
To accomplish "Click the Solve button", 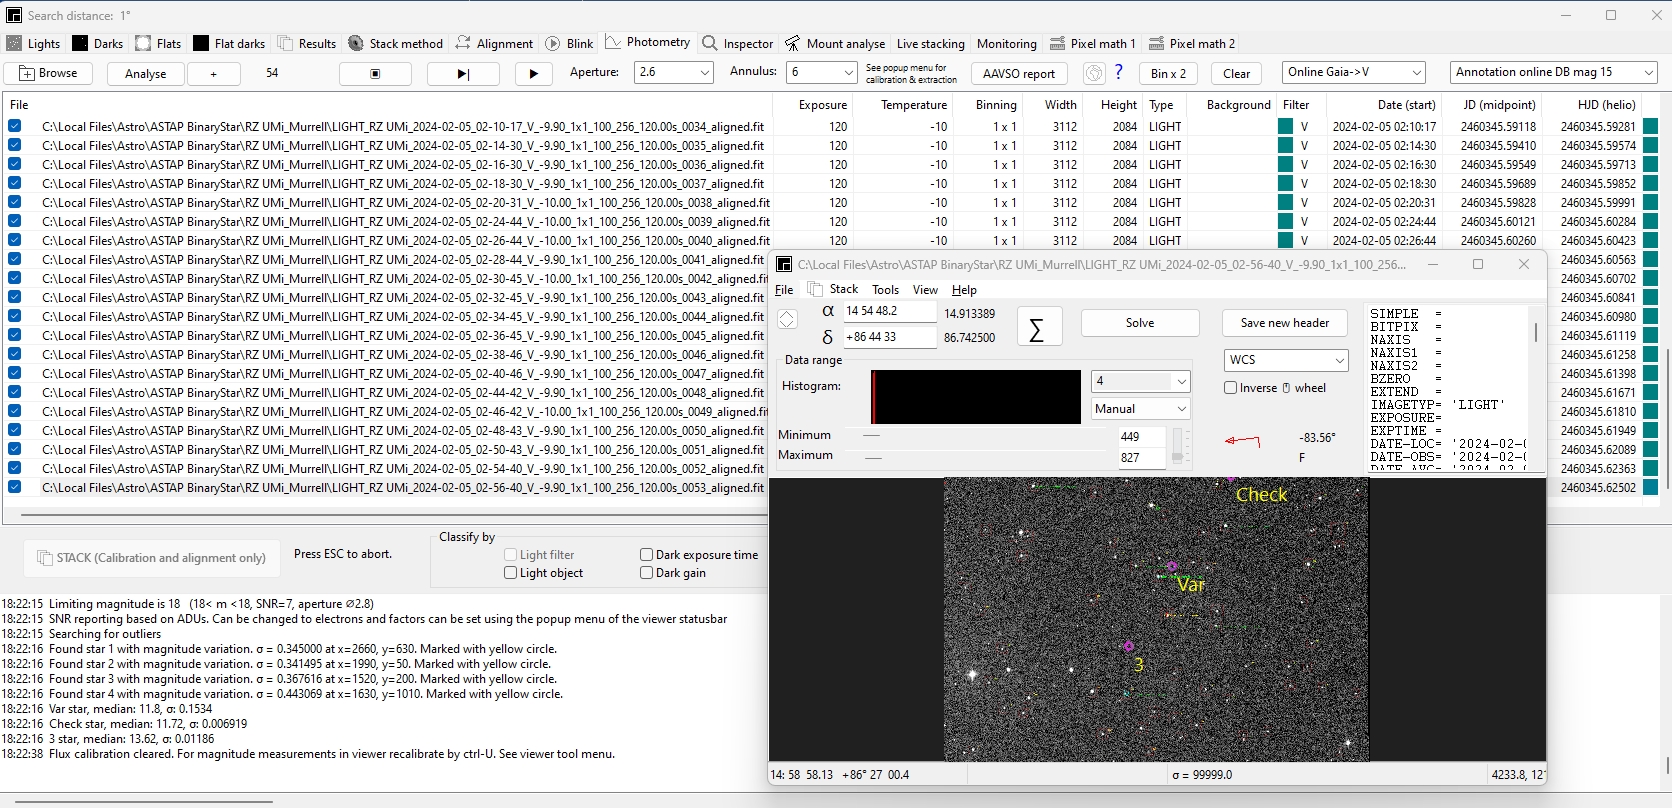I will pos(1140,323).
